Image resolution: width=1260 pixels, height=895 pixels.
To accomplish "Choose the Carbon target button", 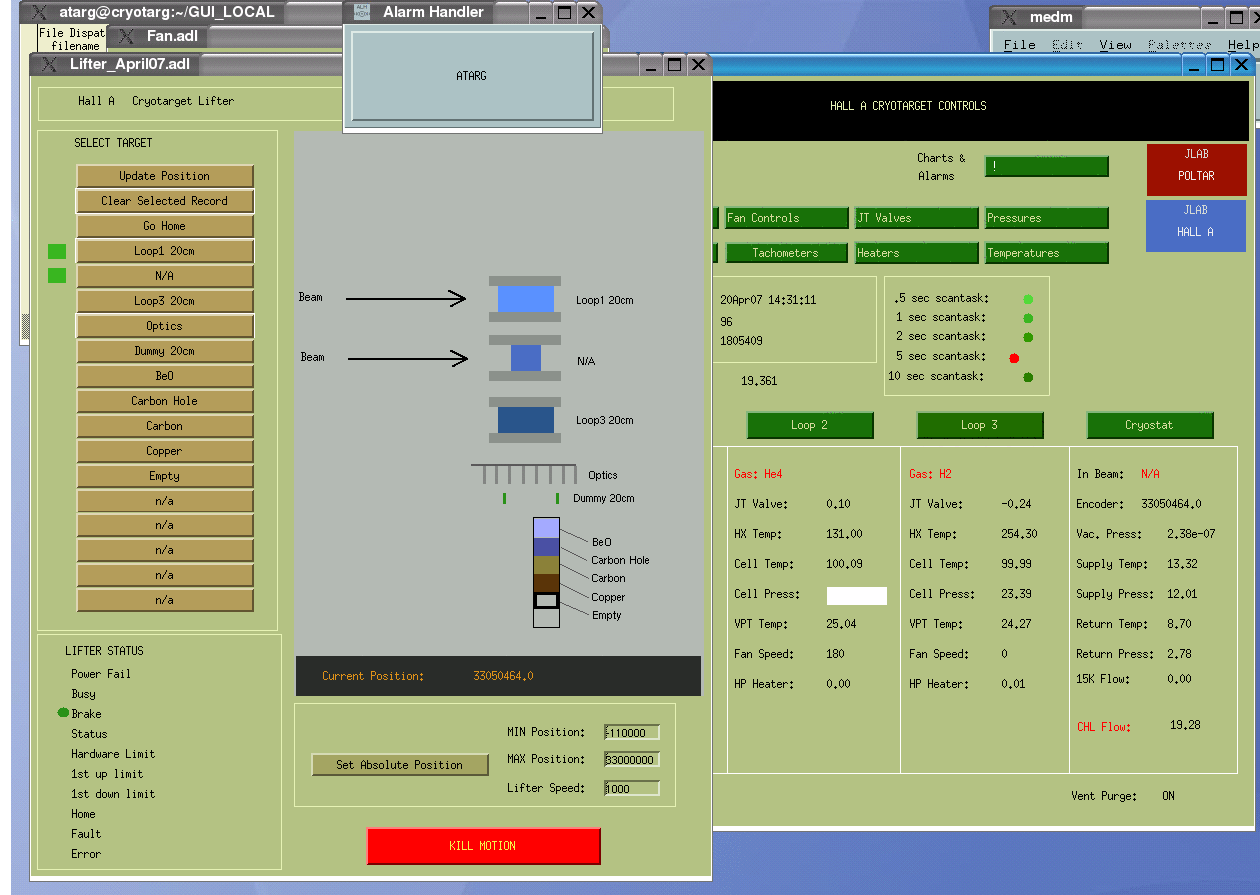I will [x=165, y=426].
